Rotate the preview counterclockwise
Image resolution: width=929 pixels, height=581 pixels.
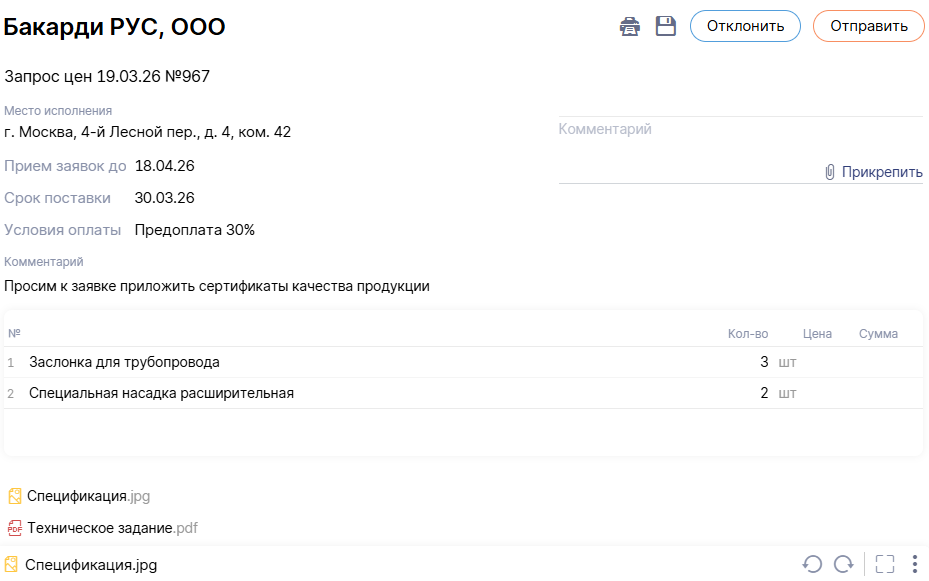(812, 565)
